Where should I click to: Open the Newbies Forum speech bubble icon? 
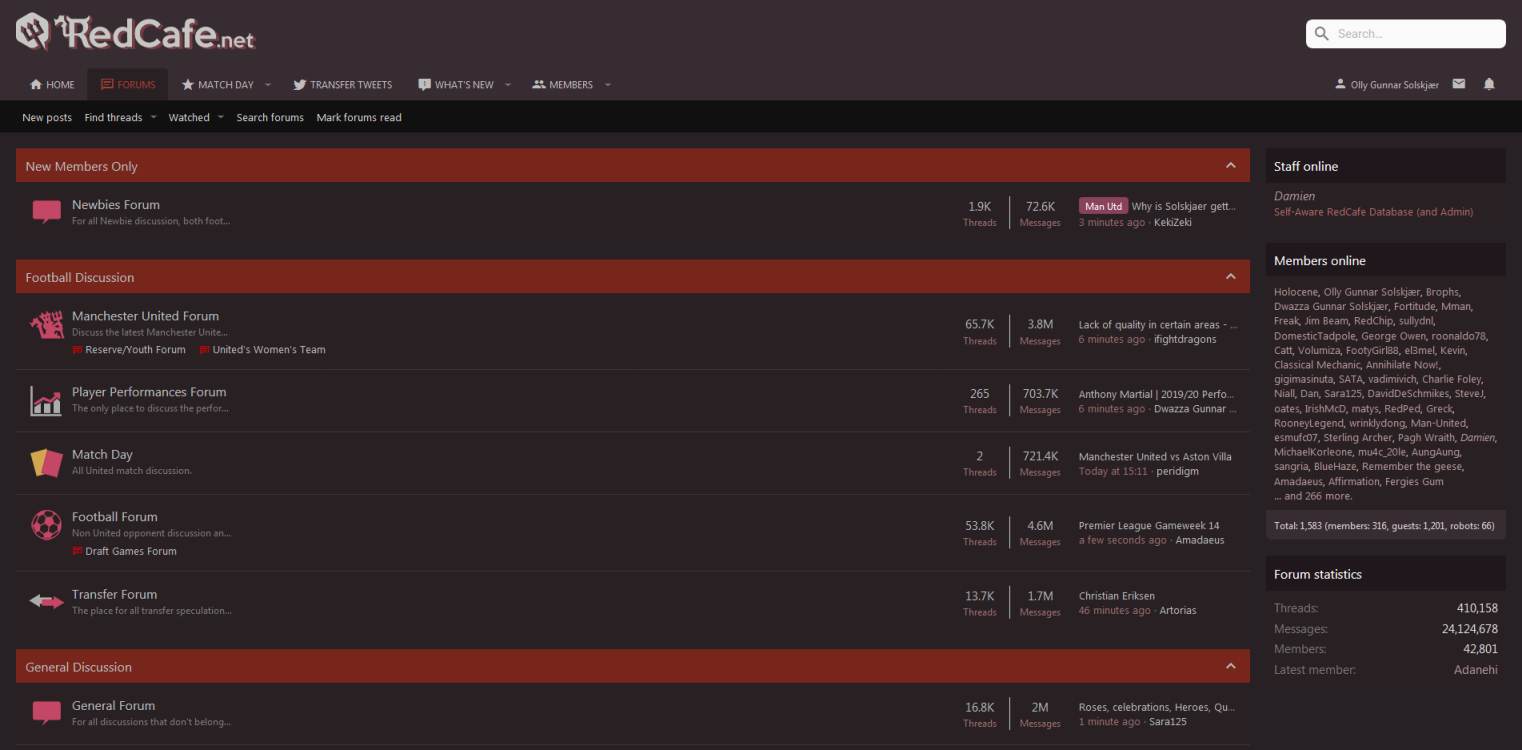pyautogui.click(x=46, y=212)
